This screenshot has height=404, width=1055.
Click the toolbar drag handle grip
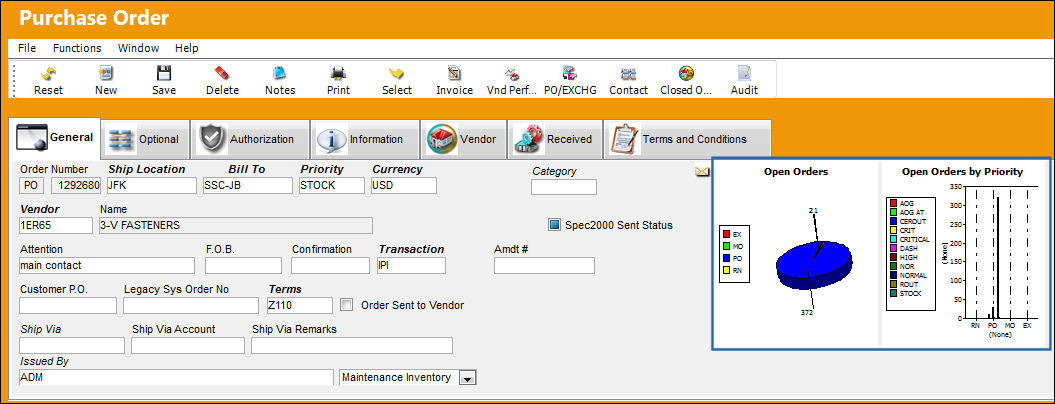(13, 79)
